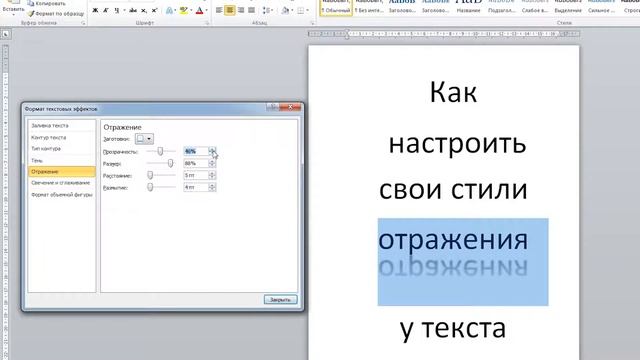Click the ruler tab selector at top-left corner
This screenshot has height=360, width=640.
click(6, 34)
